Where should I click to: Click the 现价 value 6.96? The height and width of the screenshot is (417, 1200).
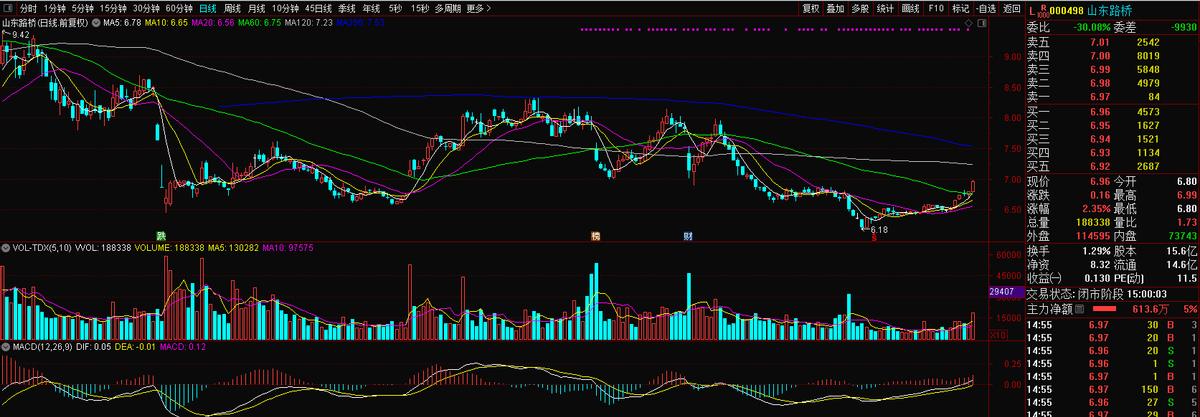pos(1100,182)
